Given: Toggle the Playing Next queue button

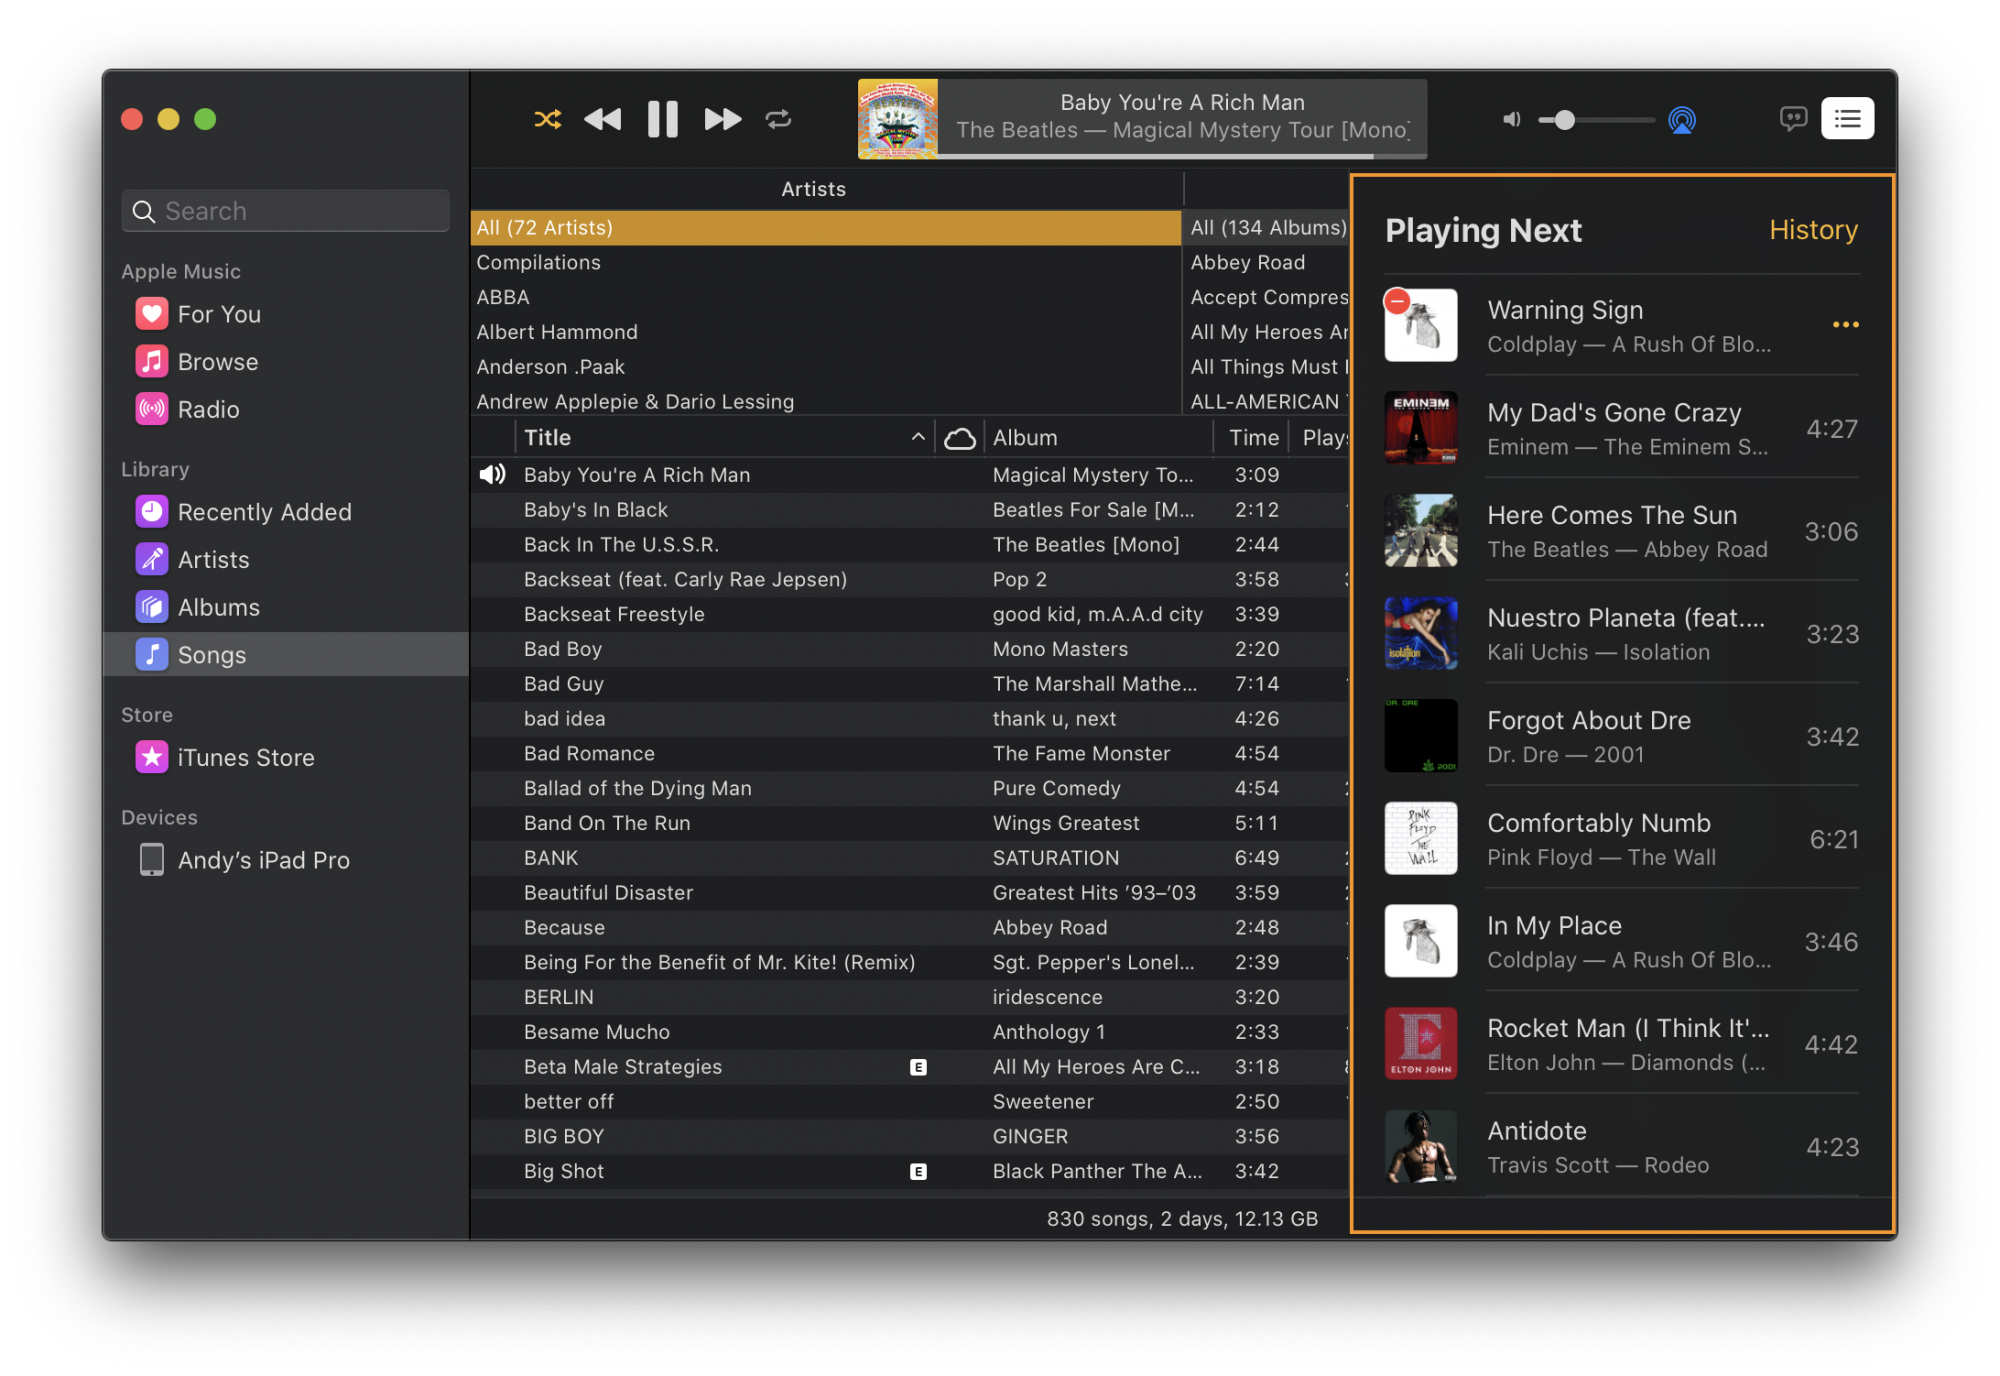Looking at the screenshot, I should tap(1847, 119).
